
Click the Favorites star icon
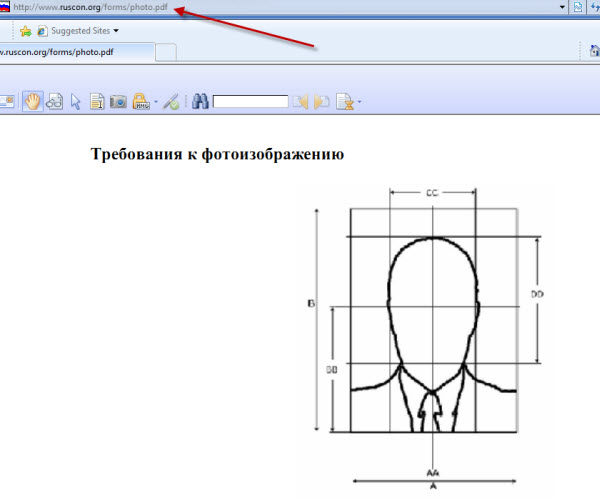tap(25, 31)
